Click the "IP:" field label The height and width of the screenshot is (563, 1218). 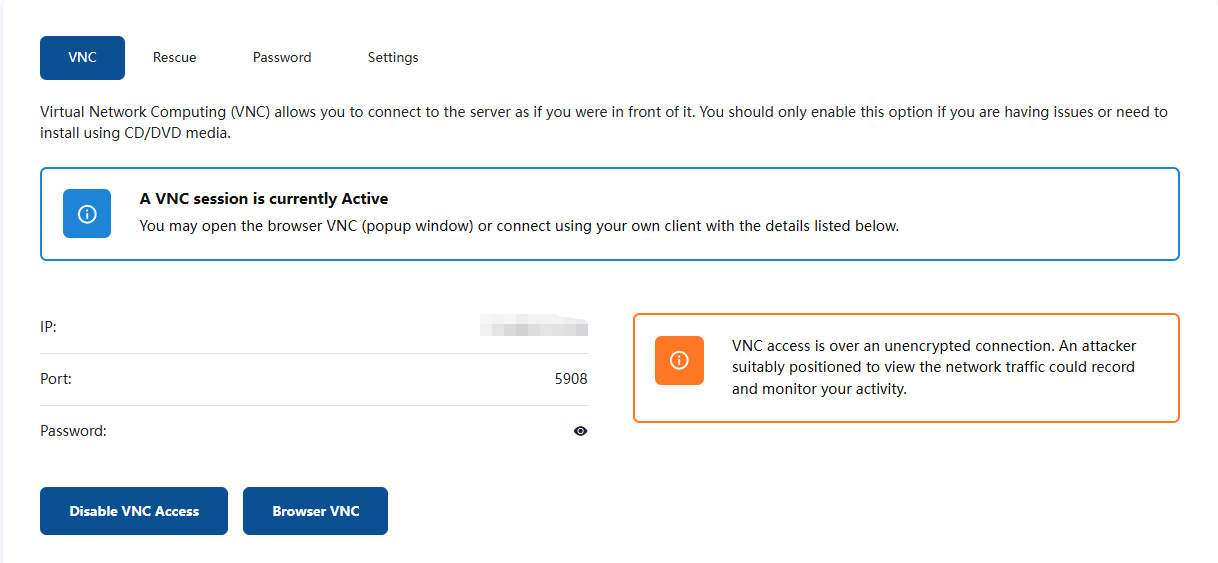49,327
